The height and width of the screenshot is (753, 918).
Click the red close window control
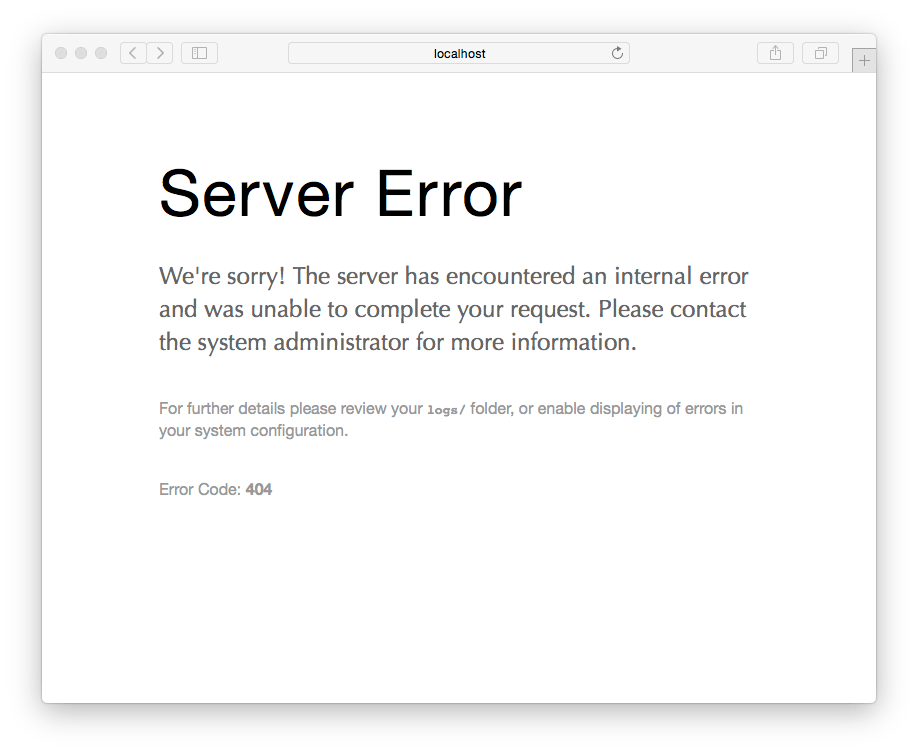pyautogui.click(x=61, y=53)
